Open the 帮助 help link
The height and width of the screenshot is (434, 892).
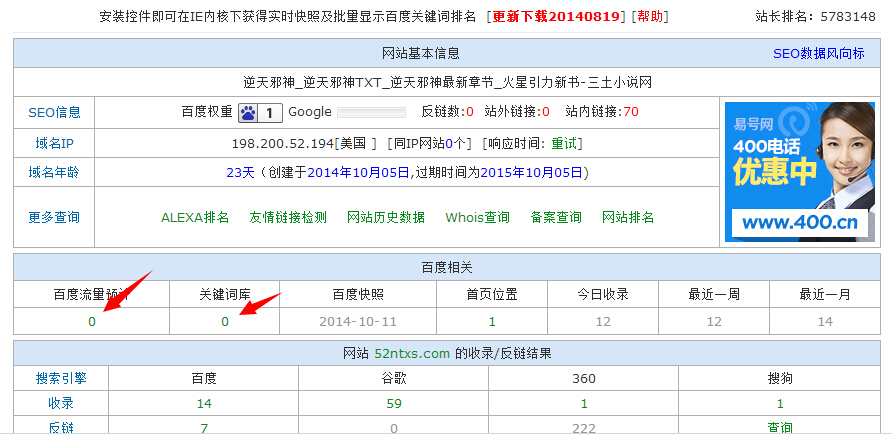(650, 16)
